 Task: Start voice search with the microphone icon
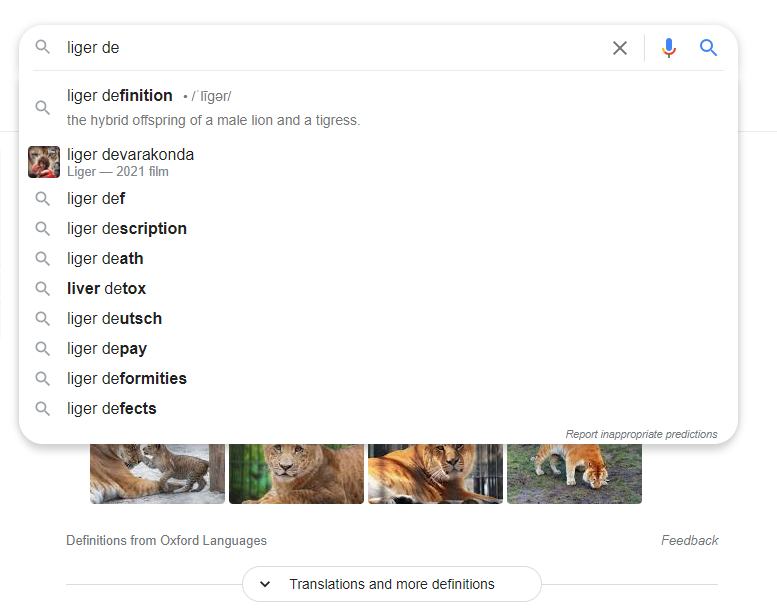coord(669,48)
